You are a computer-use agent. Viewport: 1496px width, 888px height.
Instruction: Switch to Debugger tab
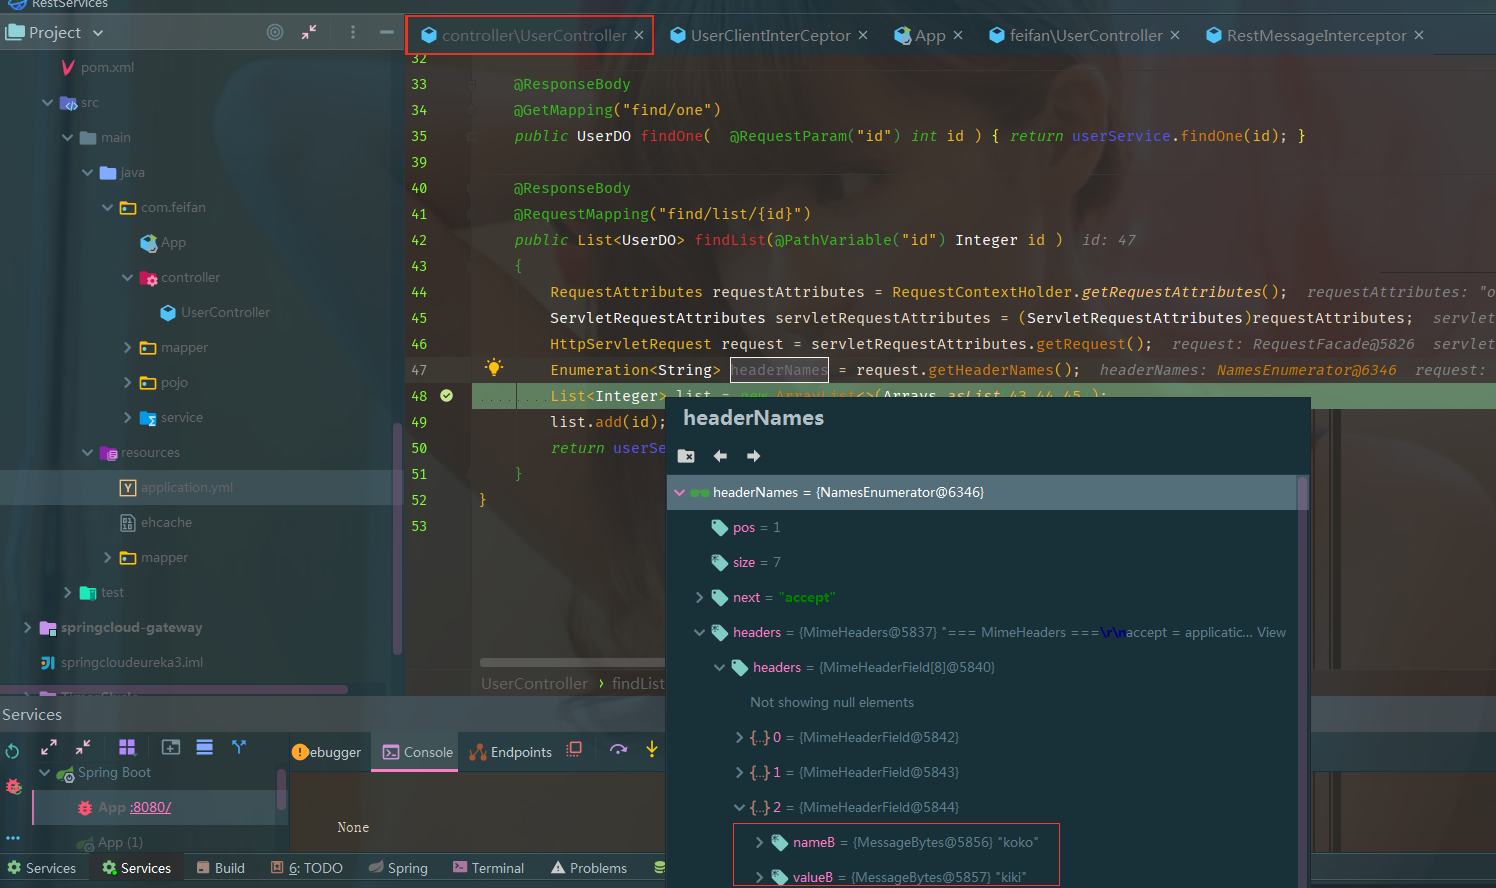326,752
